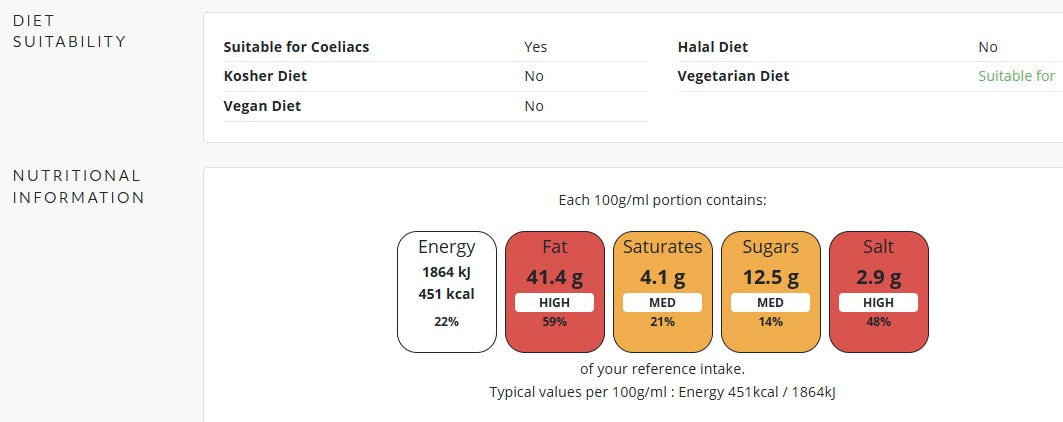Click the HIGH badge under Fat
The width and height of the screenshot is (1063, 422).
[555, 302]
